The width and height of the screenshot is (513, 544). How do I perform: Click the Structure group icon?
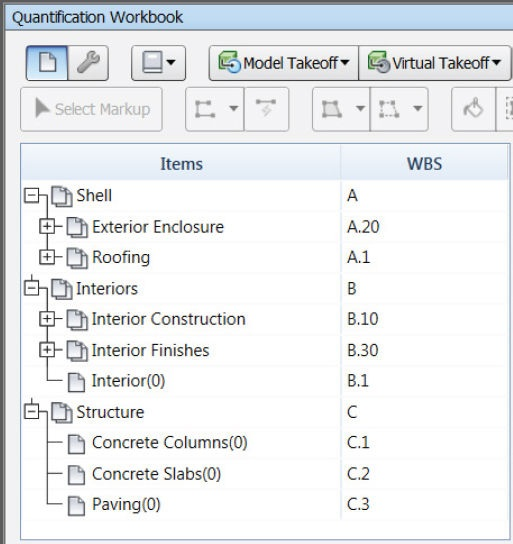point(62,413)
